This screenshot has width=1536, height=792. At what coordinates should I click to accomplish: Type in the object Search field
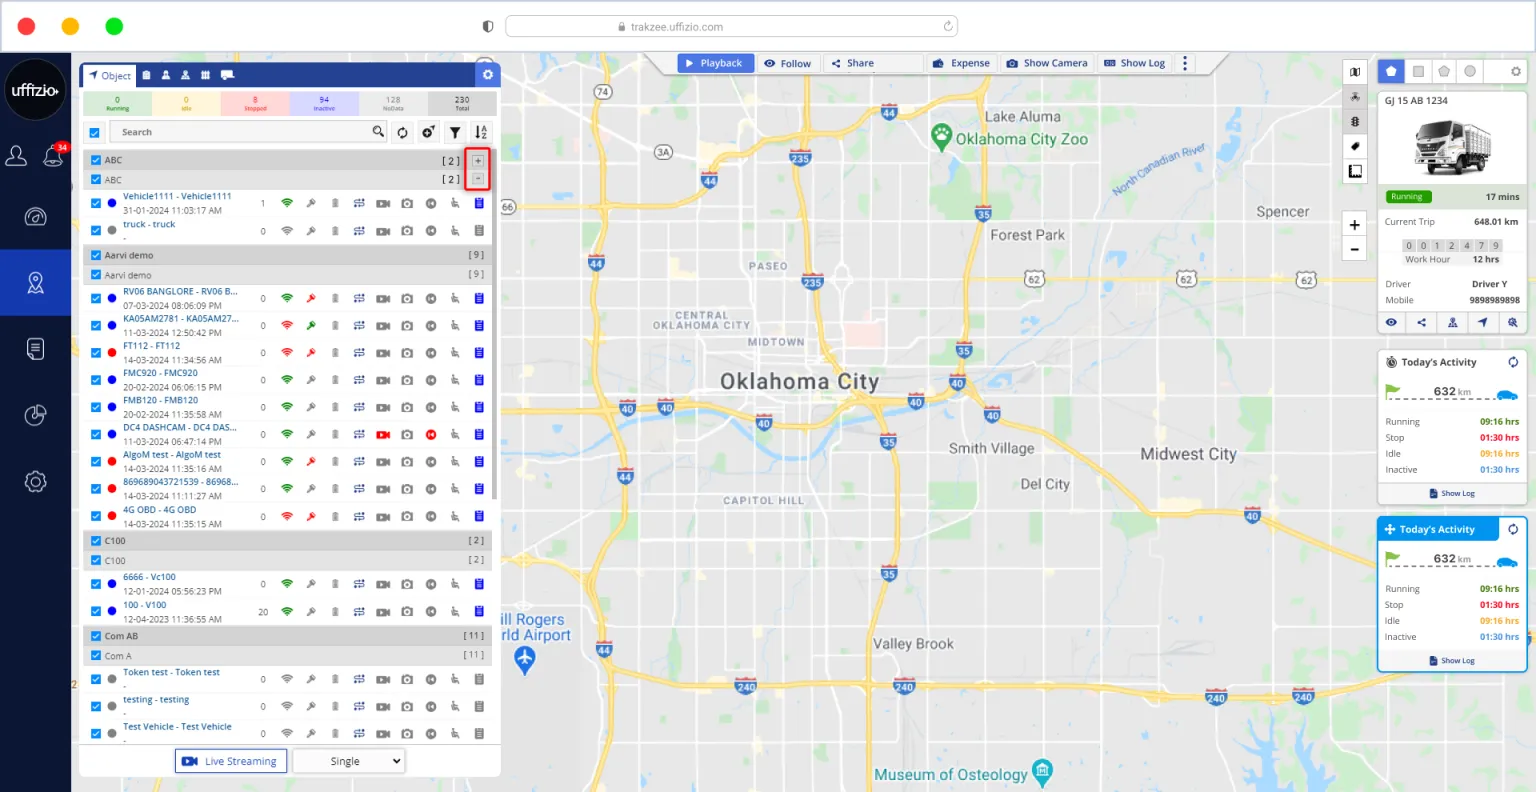click(x=240, y=132)
